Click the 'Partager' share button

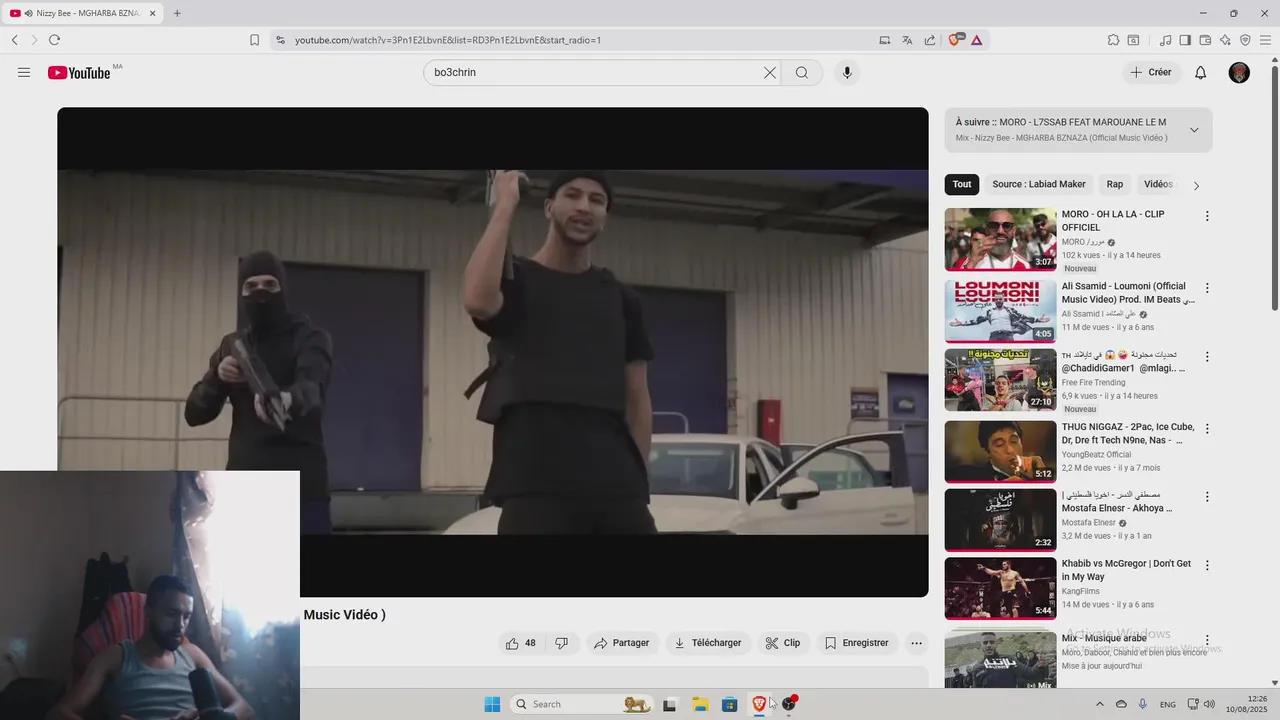point(621,643)
